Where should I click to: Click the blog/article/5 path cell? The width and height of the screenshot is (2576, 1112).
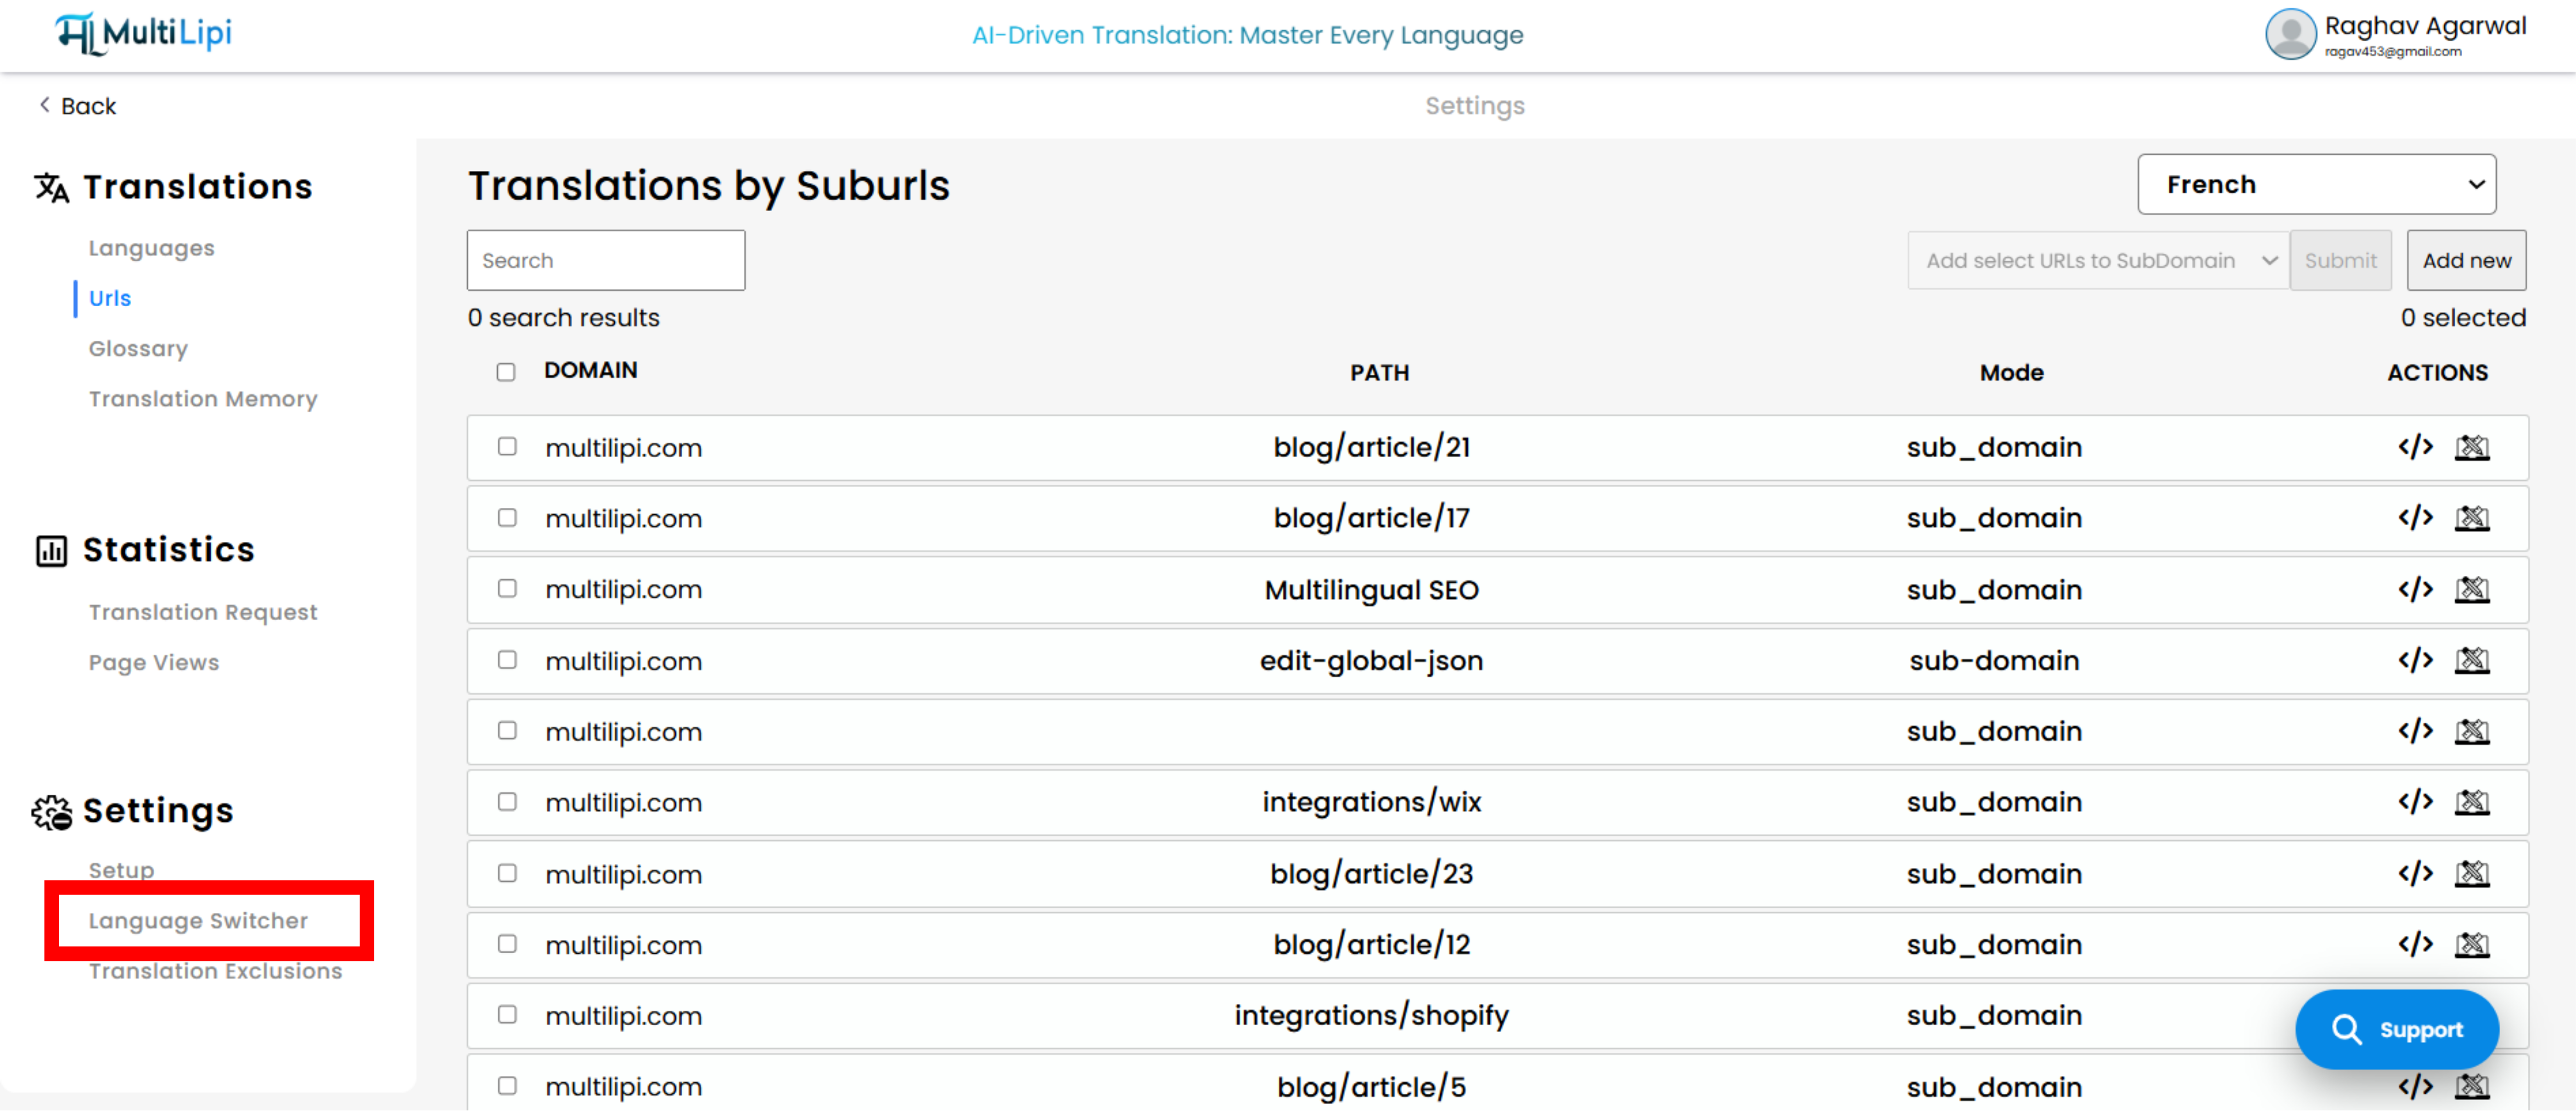[x=1371, y=1086]
